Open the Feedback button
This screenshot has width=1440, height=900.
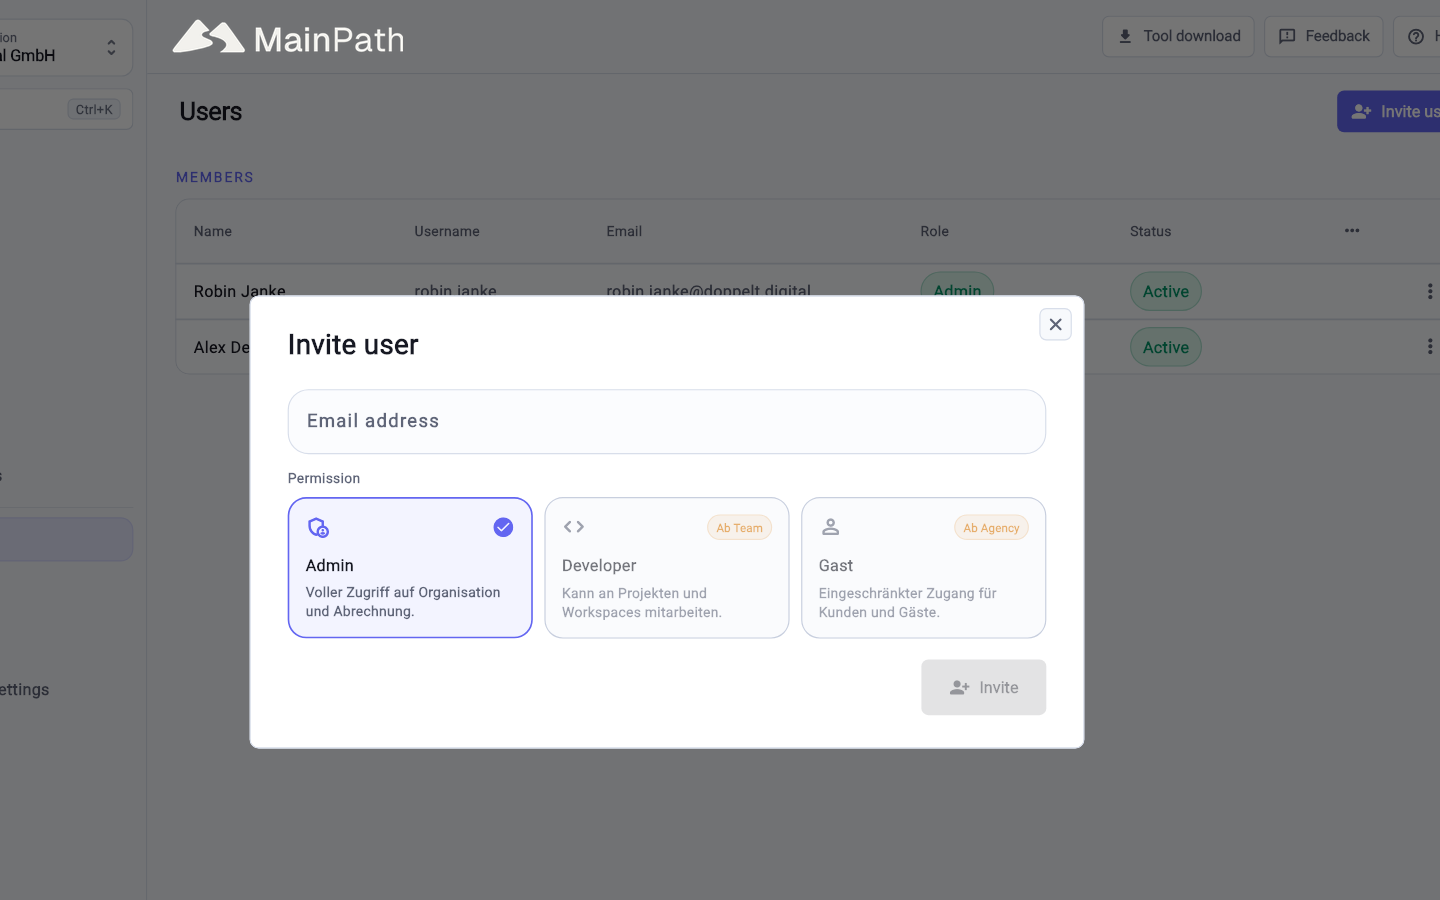[1324, 36]
